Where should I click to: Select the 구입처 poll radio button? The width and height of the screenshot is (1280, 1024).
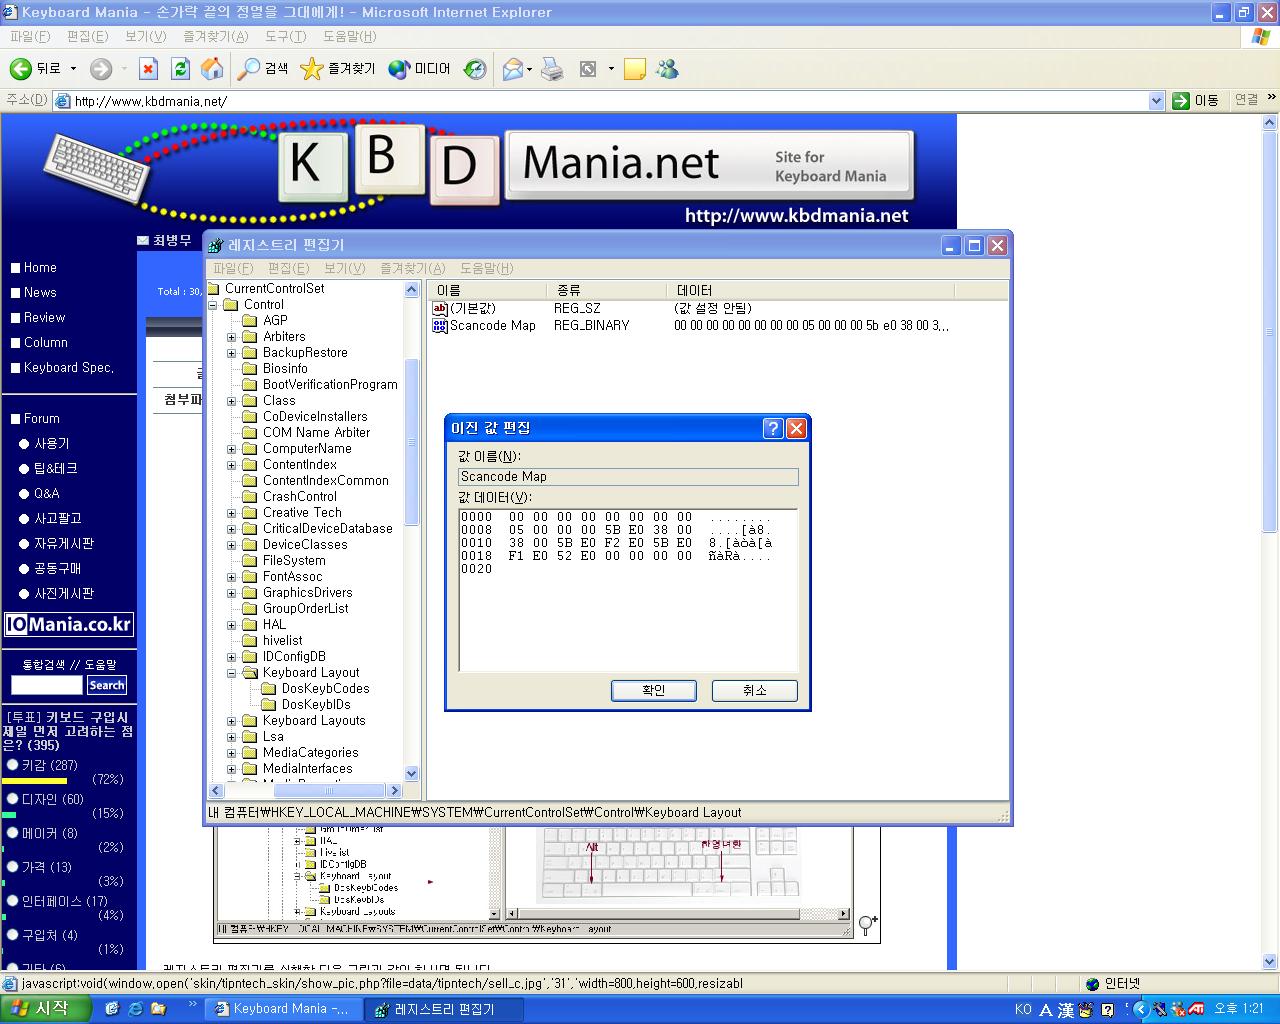pyautogui.click(x=12, y=935)
